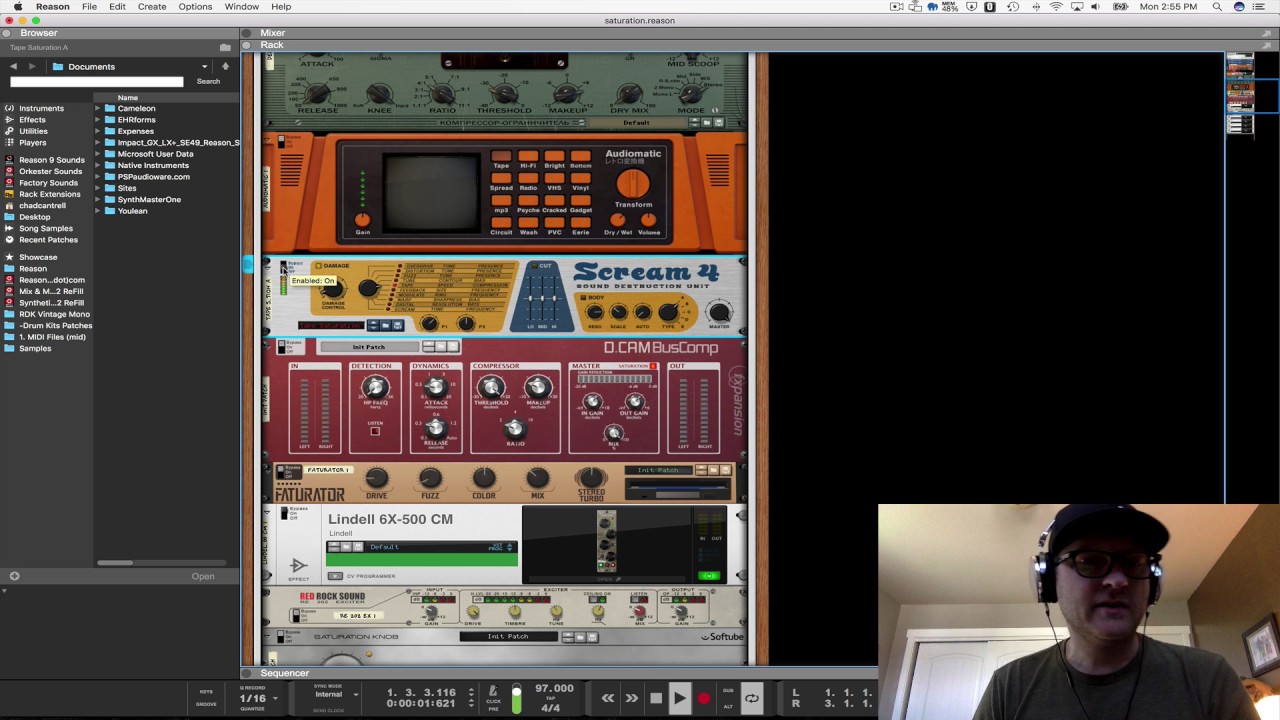This screenshot has height=720, width=1280.
Task: Toggle the Lindell 6X-500 bypass switch
Action: (x=284, y=513)
